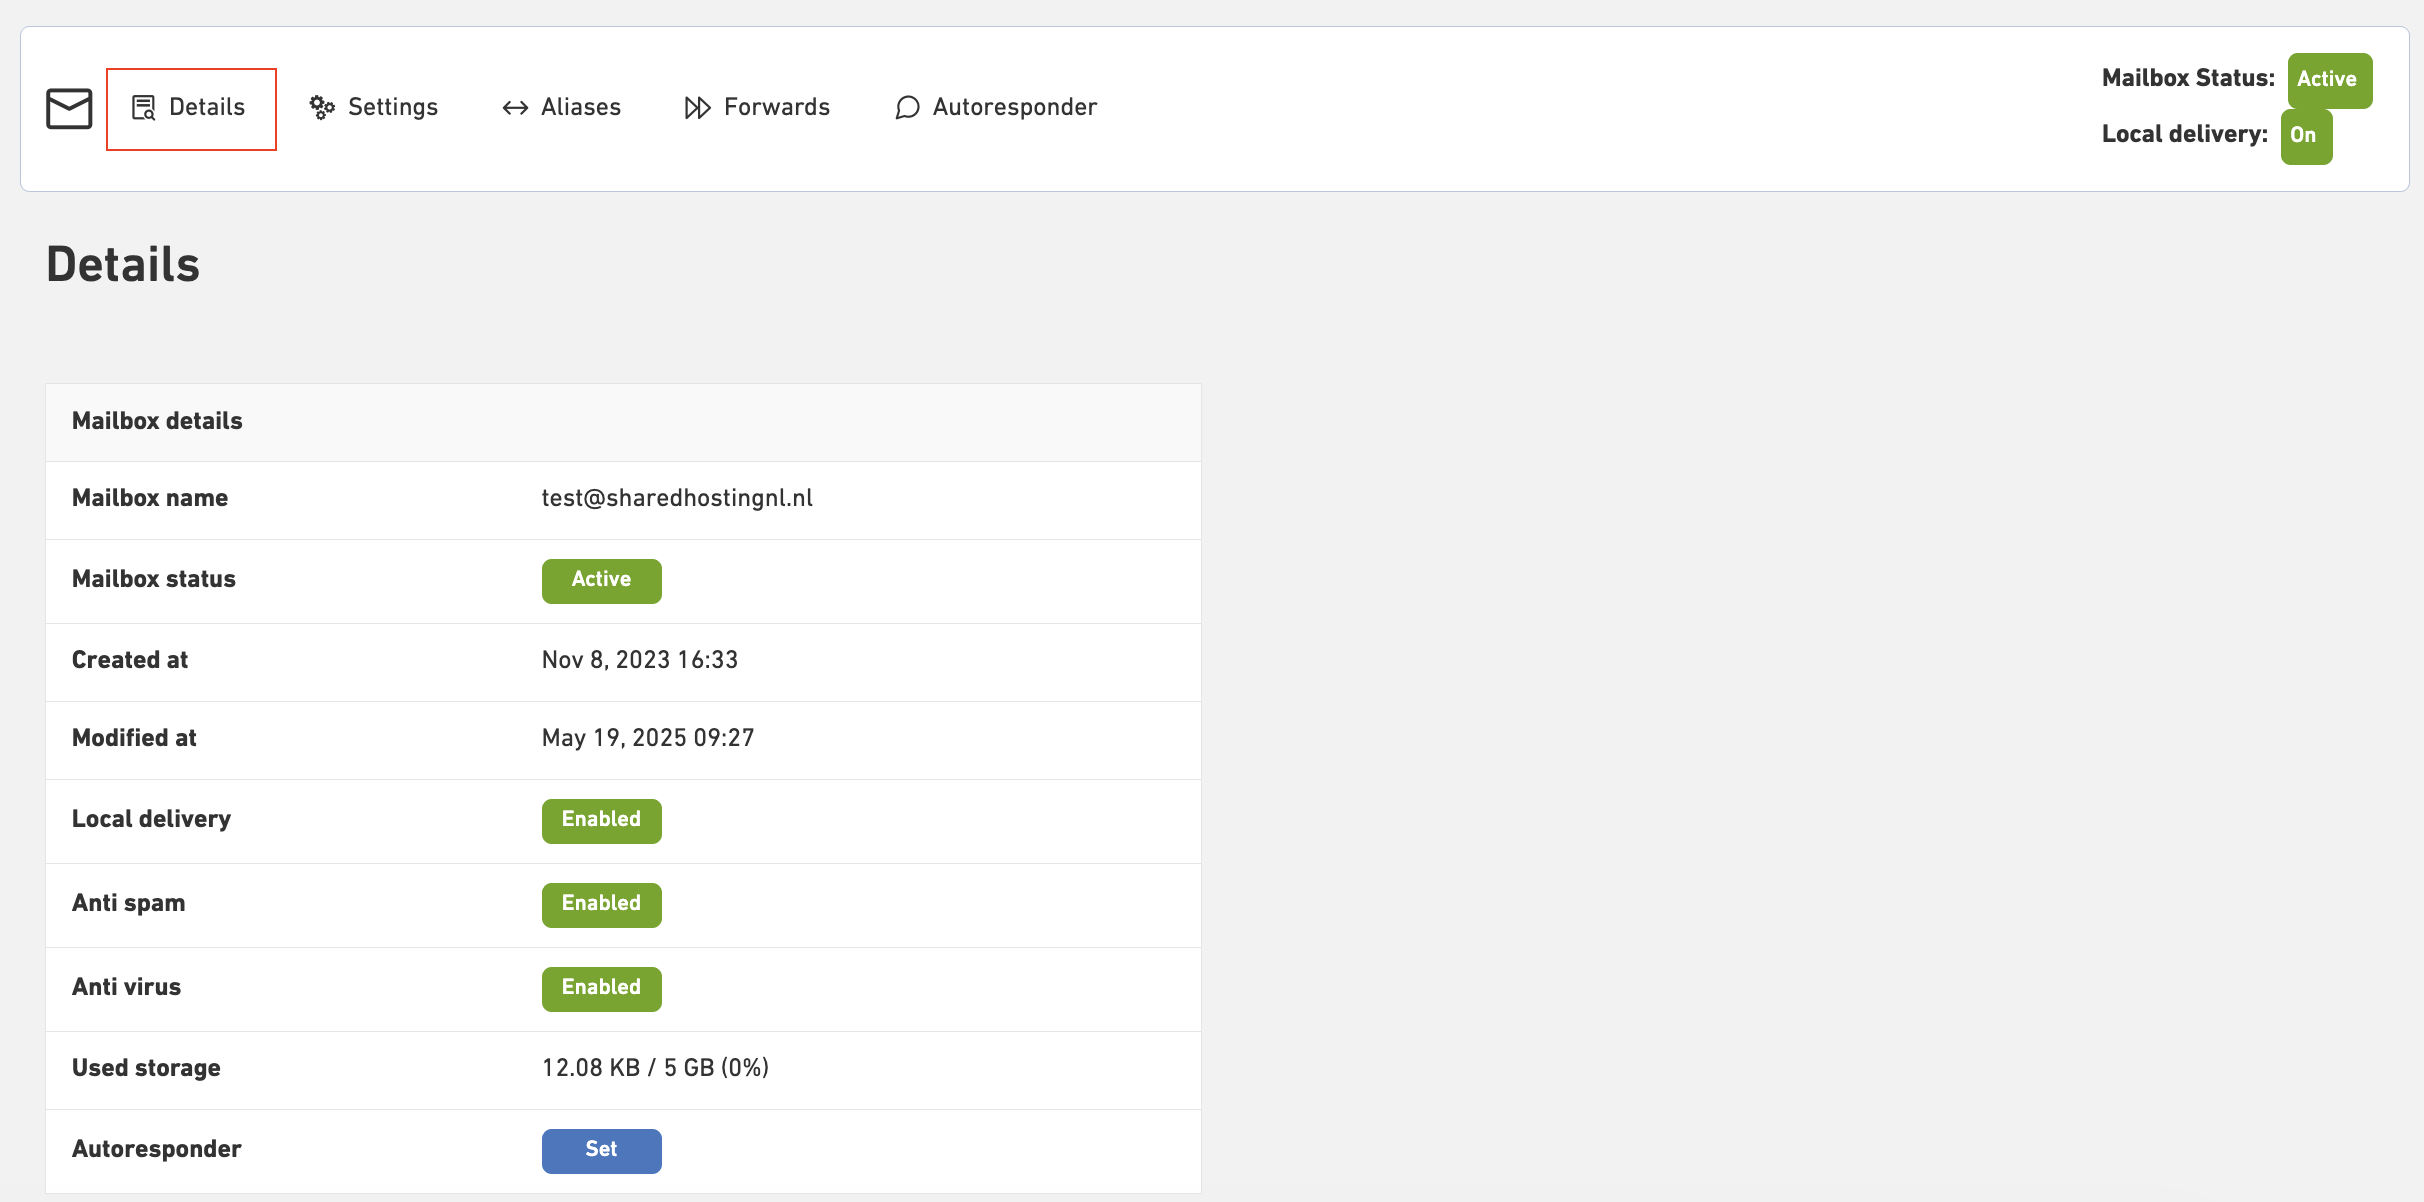Click the Mailbox status Active badge
Viewport: 2424px width, 1202px height.
601,580
